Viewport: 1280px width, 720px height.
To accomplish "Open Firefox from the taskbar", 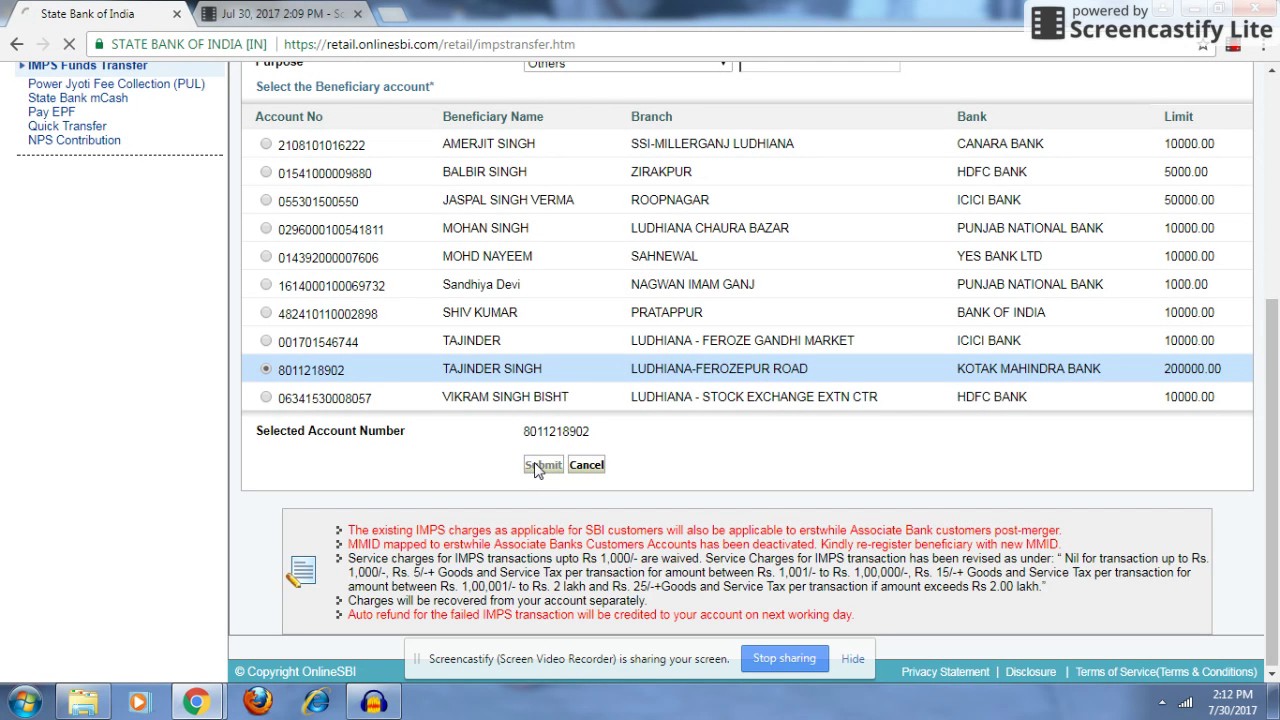I will pos(257,702).
